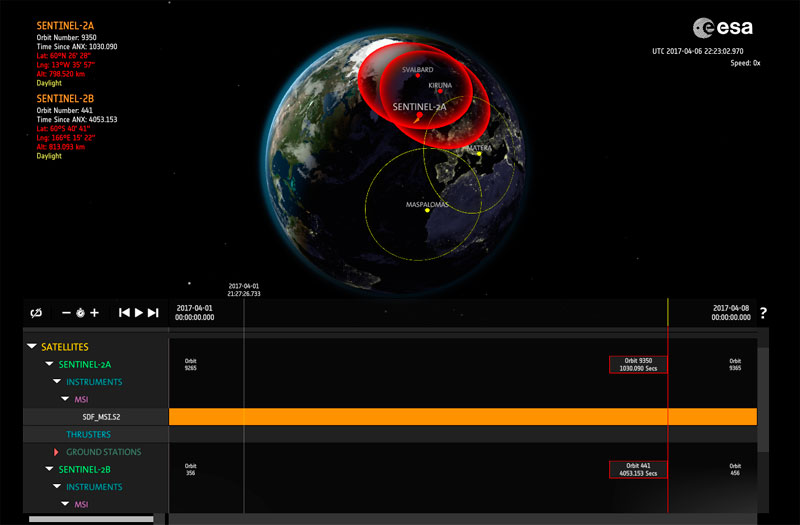This screenshot has width=800, height=525.
Task: Click the UTC 2017-04-06 timestamp
Action: pos(697,51)
